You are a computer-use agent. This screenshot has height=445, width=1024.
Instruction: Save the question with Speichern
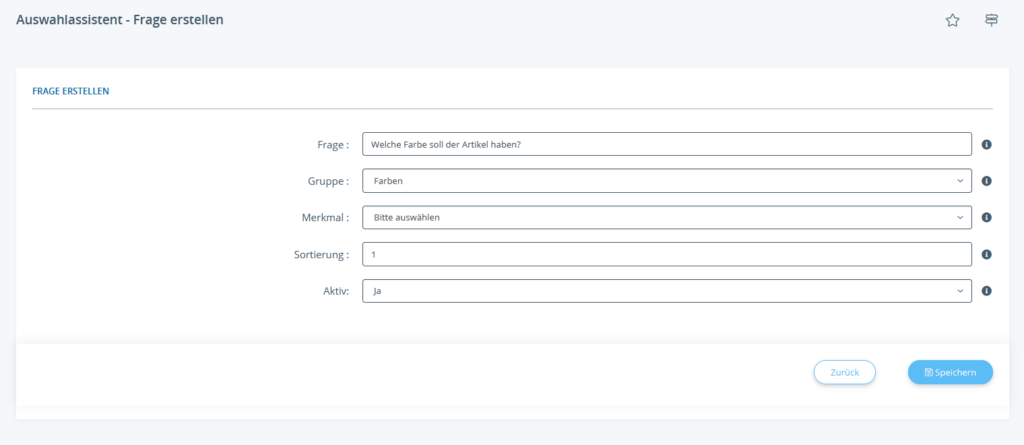pyautogui.click(x=950, y=372)
